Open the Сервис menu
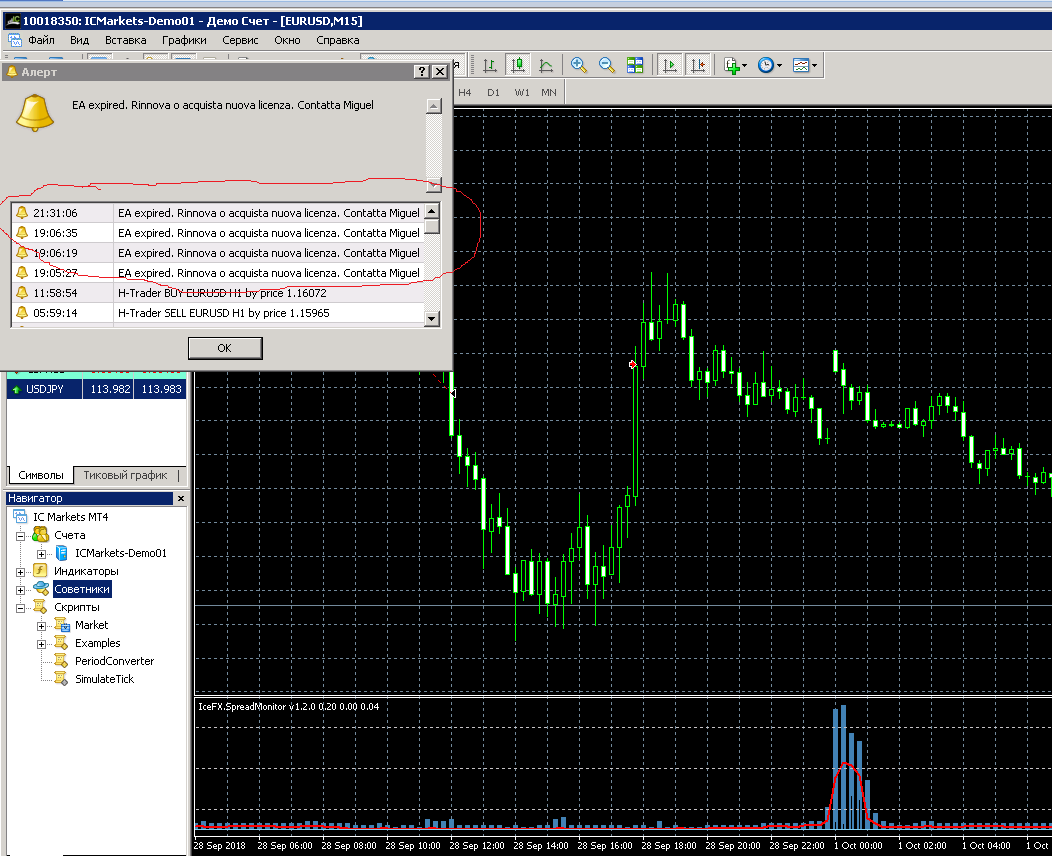Image resolution: width=1052 pixels, height=856 pixels. (240, 40)
